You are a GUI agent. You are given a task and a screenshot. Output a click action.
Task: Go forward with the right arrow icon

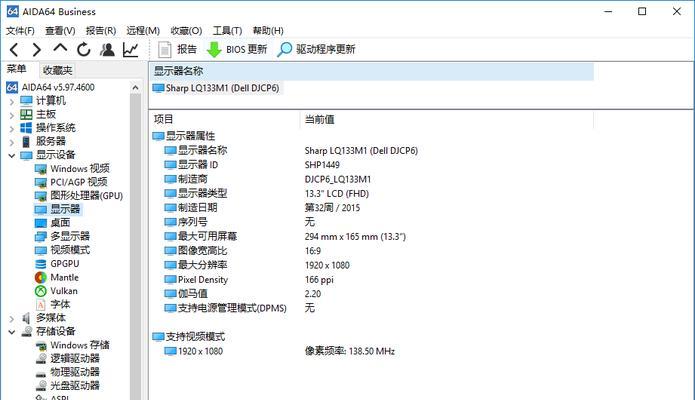coord(37,50)
